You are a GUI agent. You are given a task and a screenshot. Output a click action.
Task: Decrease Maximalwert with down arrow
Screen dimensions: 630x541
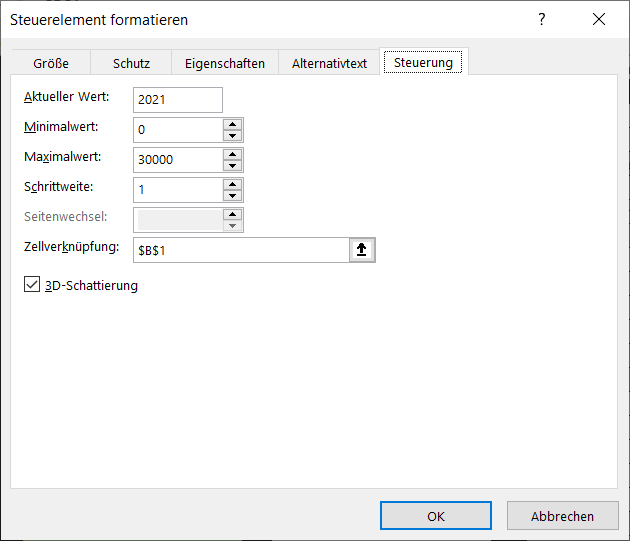(x=232, y=165)
